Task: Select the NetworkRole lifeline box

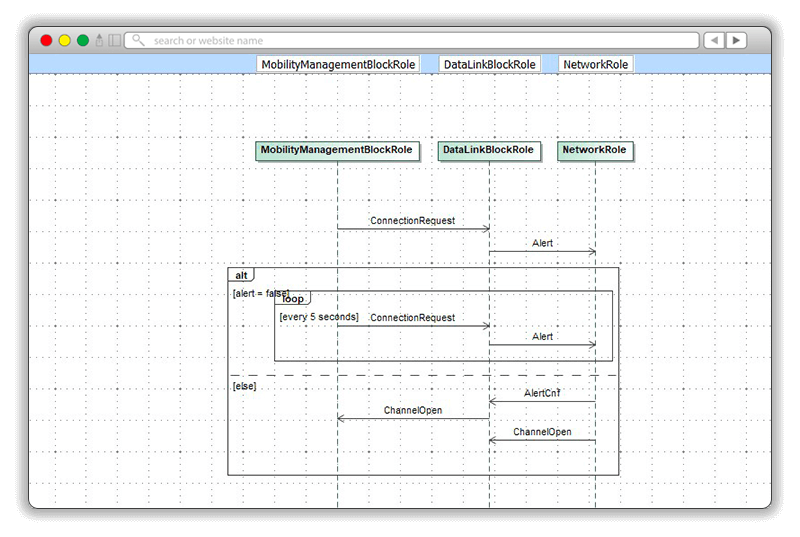Action: pos(595,150)
